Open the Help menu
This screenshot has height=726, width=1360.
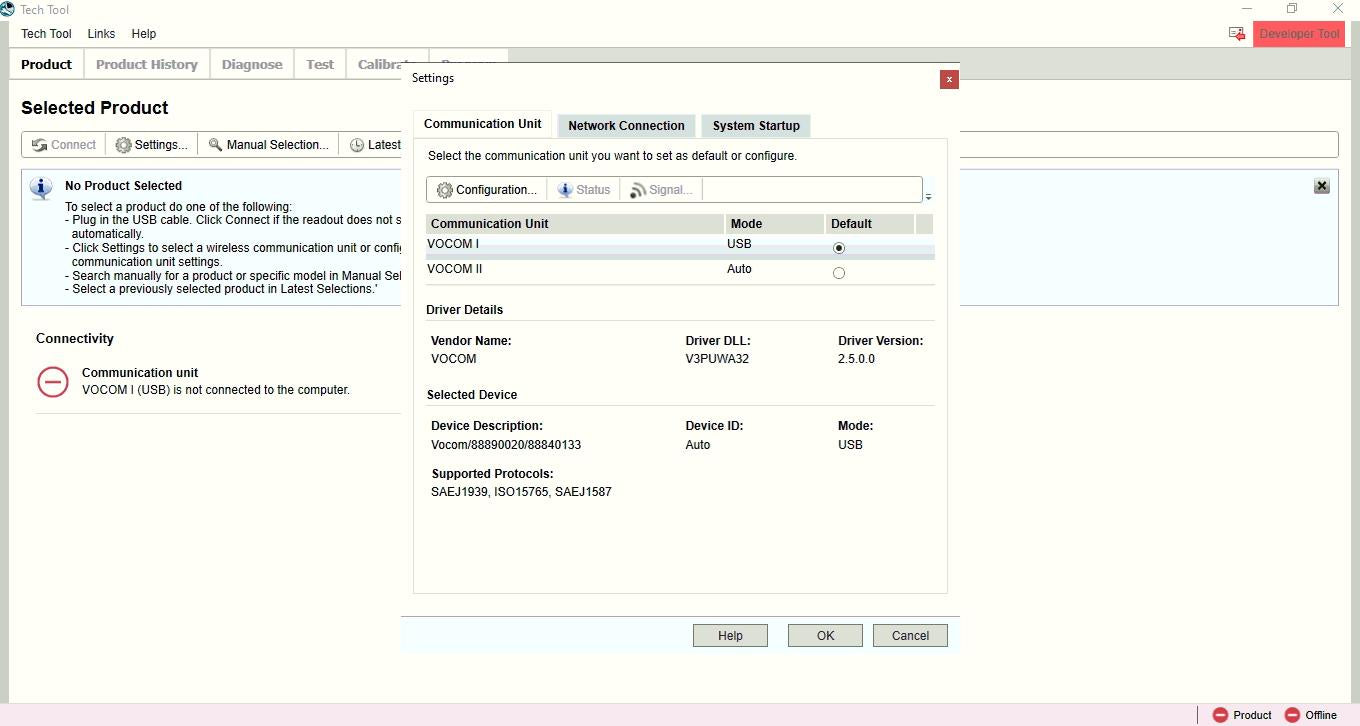[144, 33]
